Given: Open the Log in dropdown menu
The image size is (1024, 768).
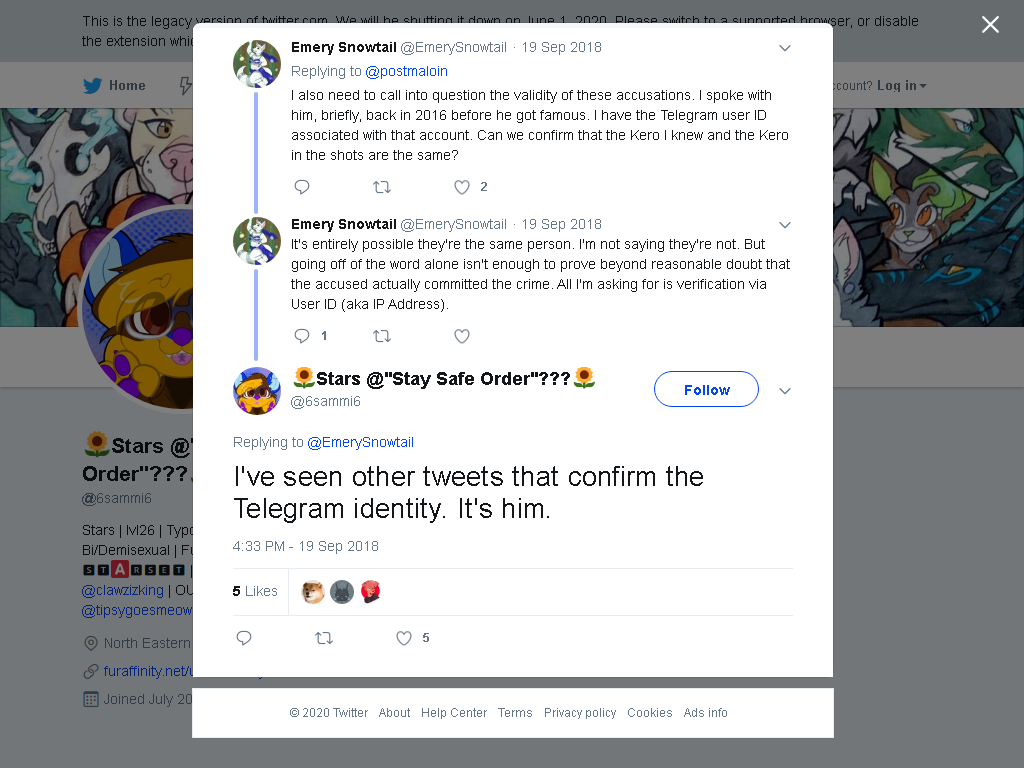Looking at the screenshot, I should click(x=901, y=86).
